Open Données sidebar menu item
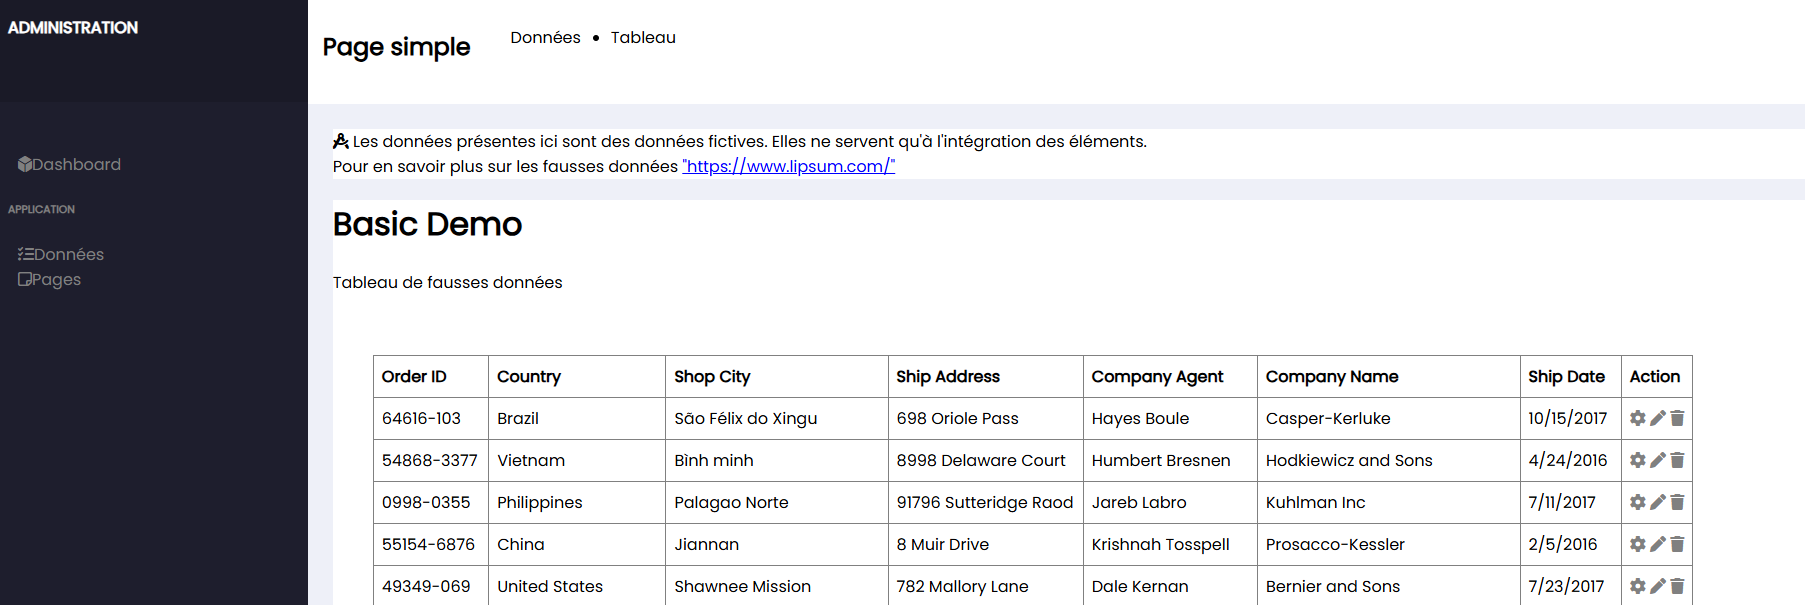The image size is (1805, 605). coord(61,254)
